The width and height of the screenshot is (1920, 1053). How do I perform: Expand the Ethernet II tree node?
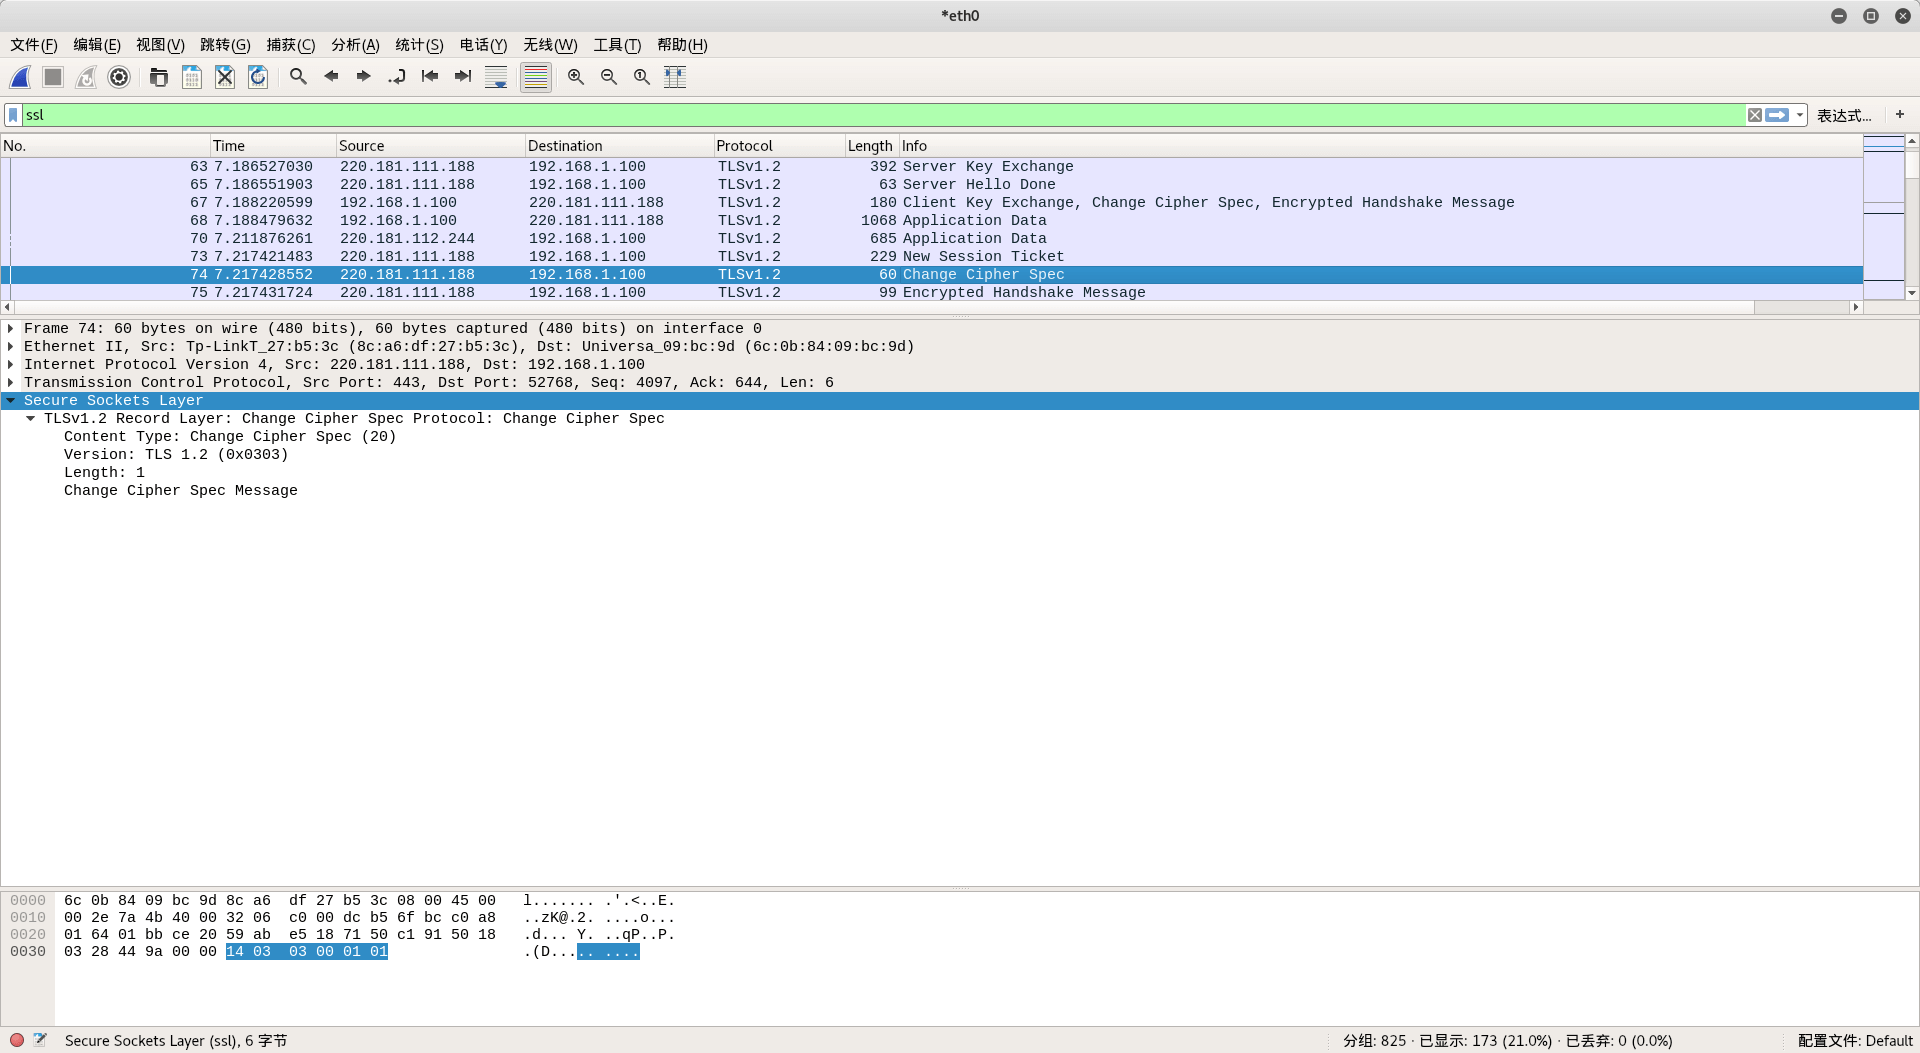[x=11, y=347]
